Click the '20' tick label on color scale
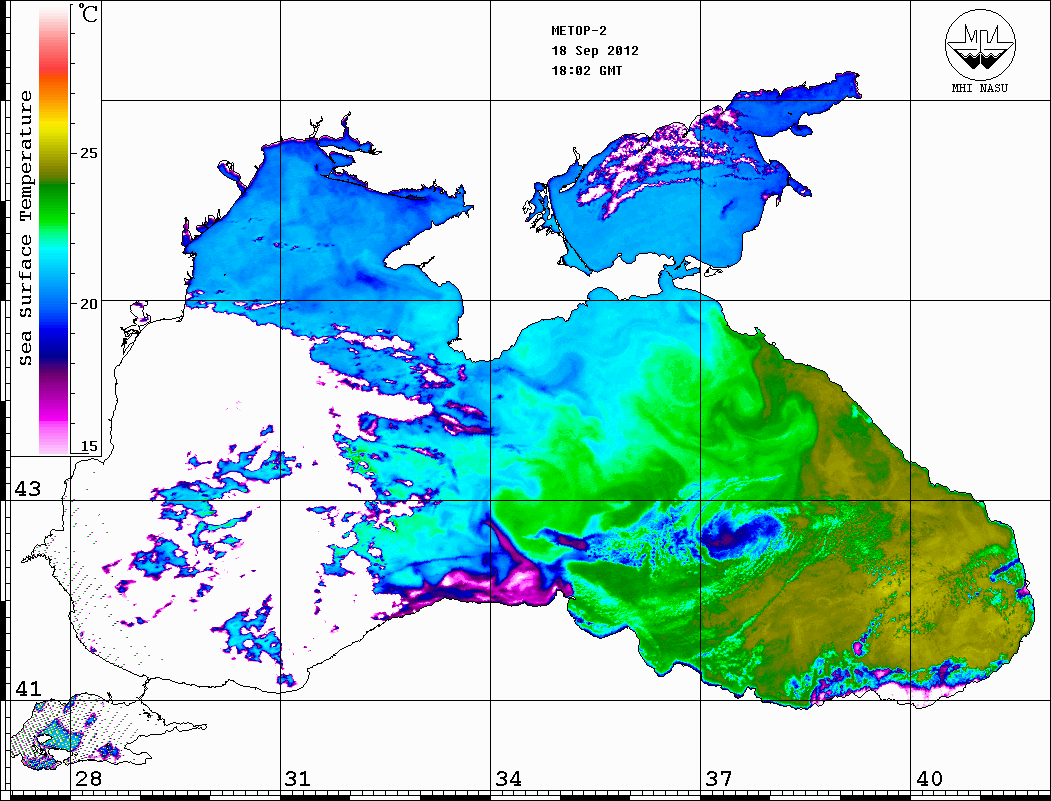Screen dimensions: 1051x801 coord(88,304)
